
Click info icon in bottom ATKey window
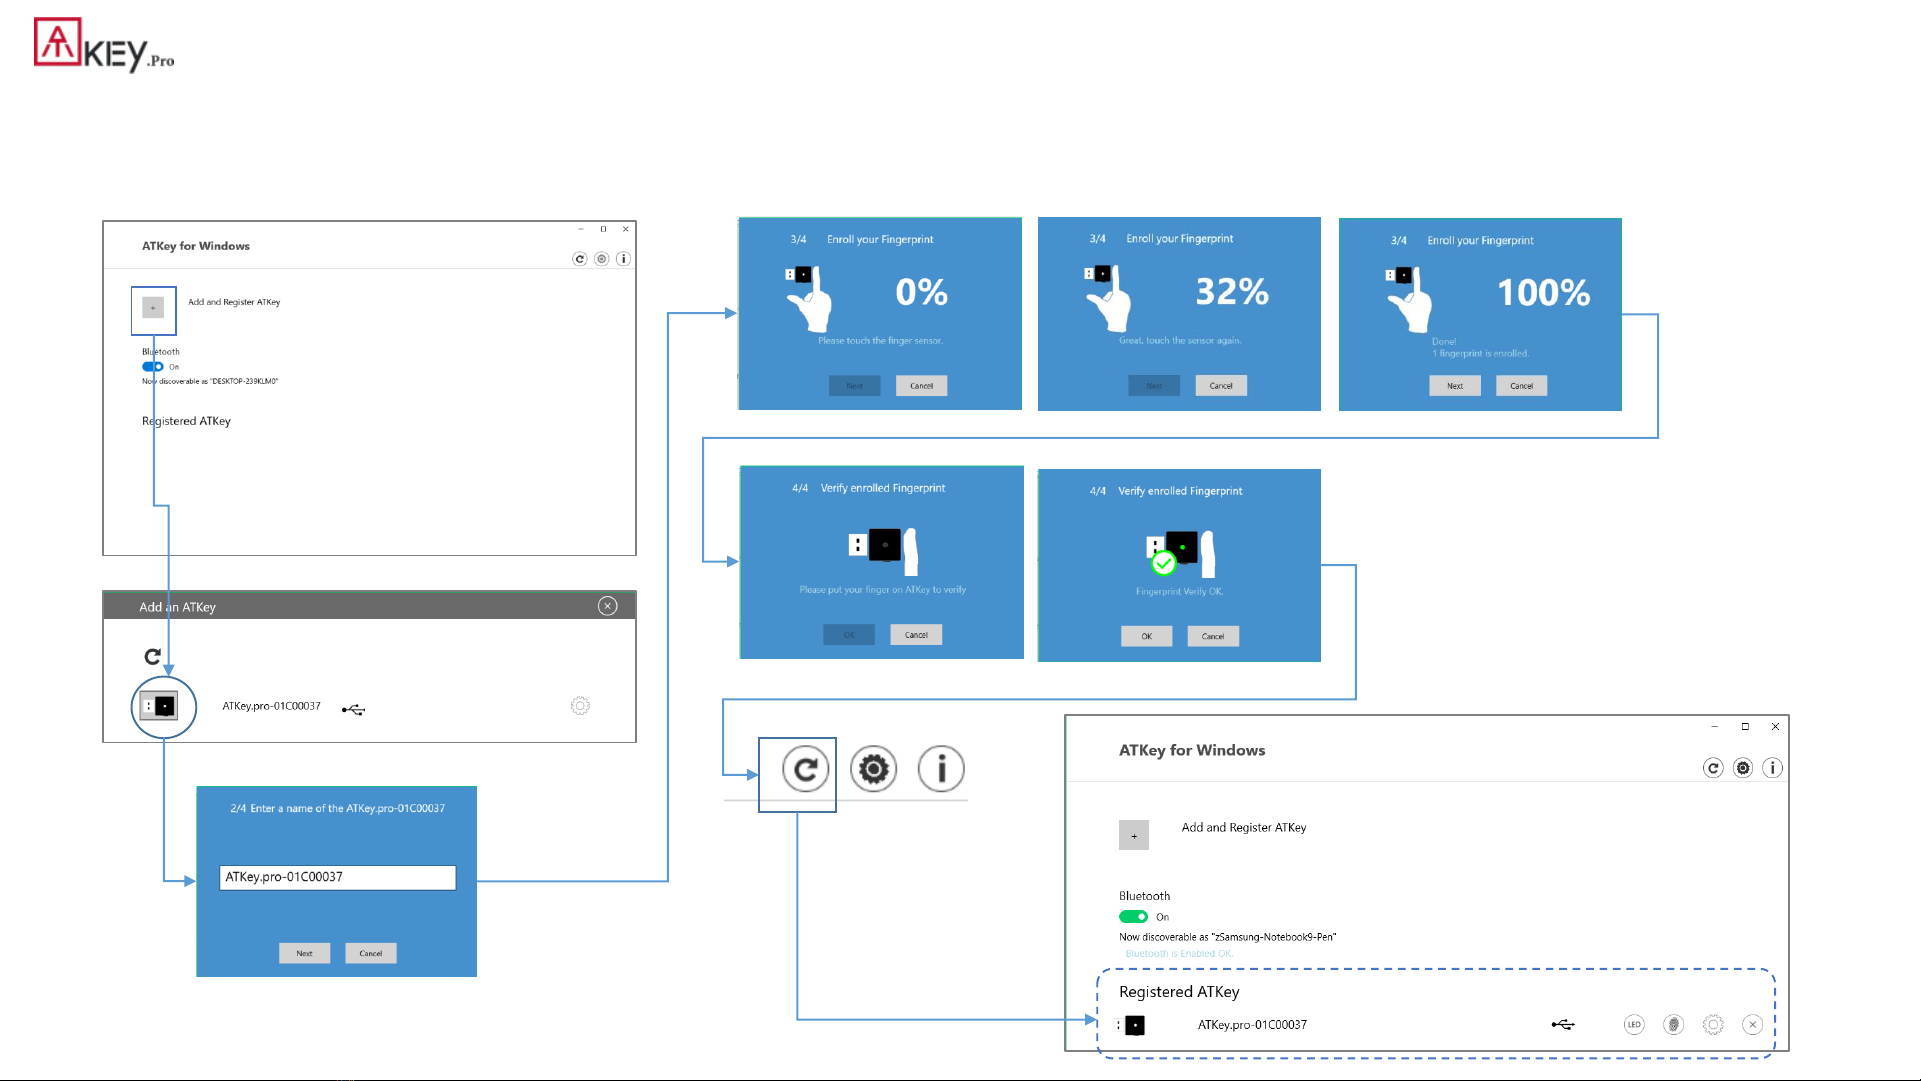pos(1772,768)
